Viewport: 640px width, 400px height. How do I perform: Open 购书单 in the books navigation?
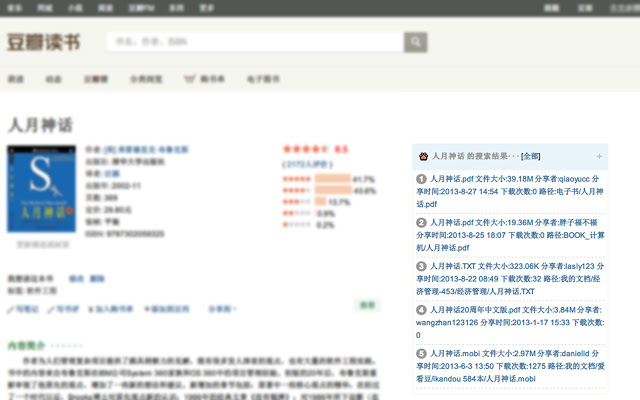click(212, 79)
